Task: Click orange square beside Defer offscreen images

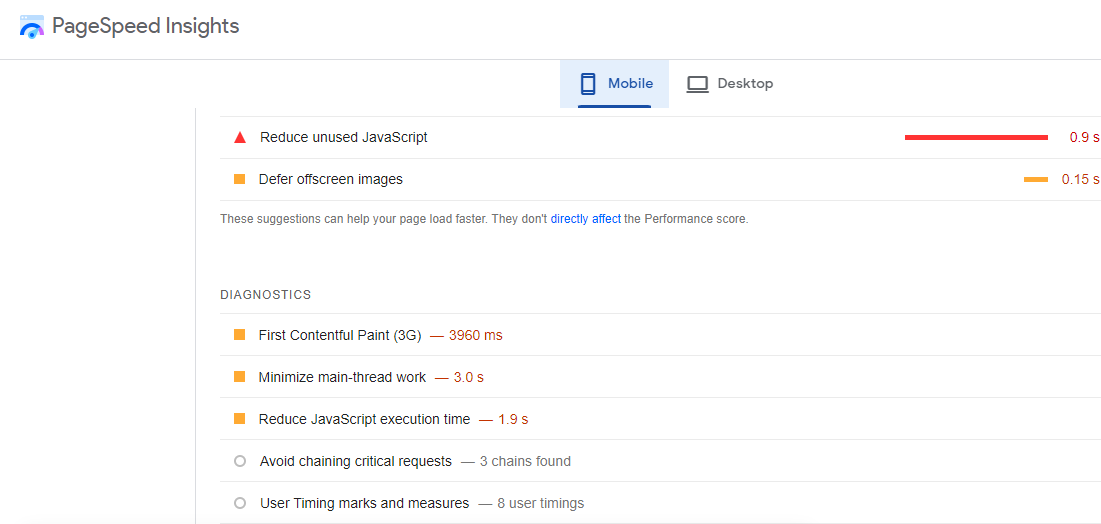Action: [x=239, y=179]
